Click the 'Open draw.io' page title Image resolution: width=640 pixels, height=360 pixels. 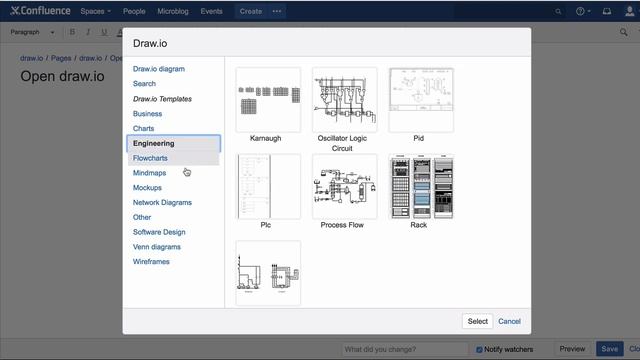62,76
